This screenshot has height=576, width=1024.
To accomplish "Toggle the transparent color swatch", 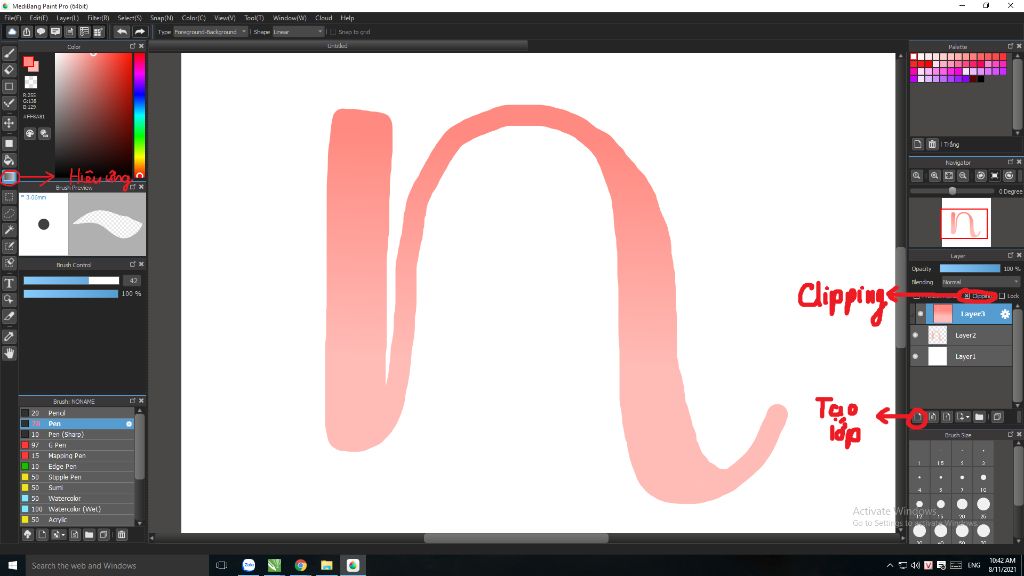I will [x=31, y=82].
